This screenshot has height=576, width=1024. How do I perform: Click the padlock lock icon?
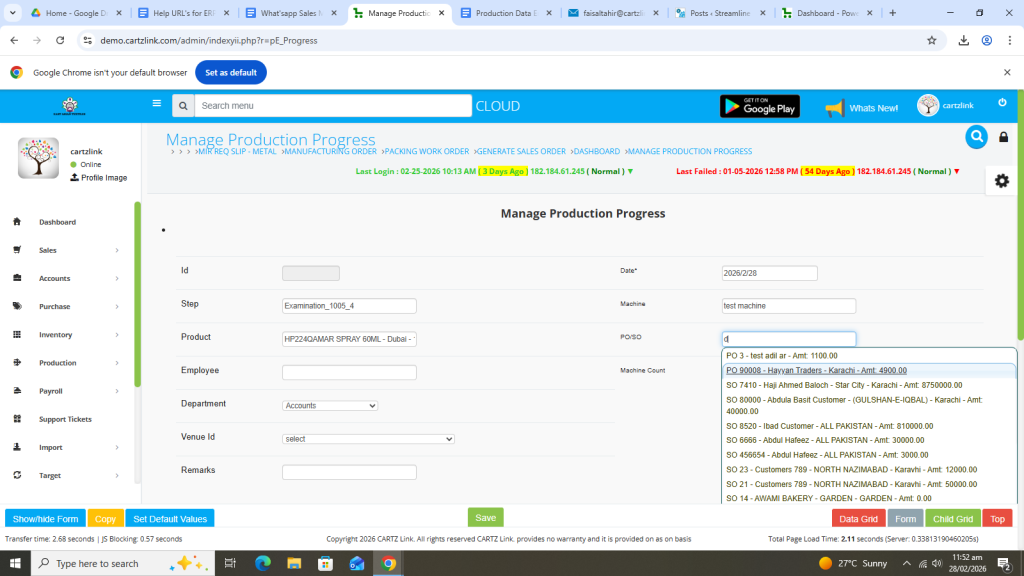click(x=1005, y=138)
